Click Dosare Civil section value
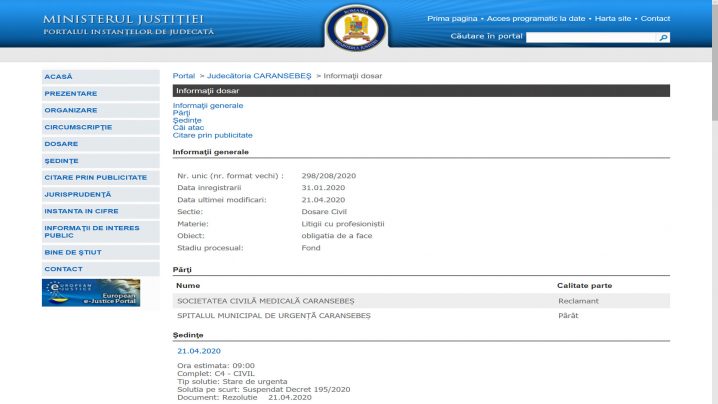The height and width of the screenshot is (404, 718). pyautogui.click(x=324, y=212)
